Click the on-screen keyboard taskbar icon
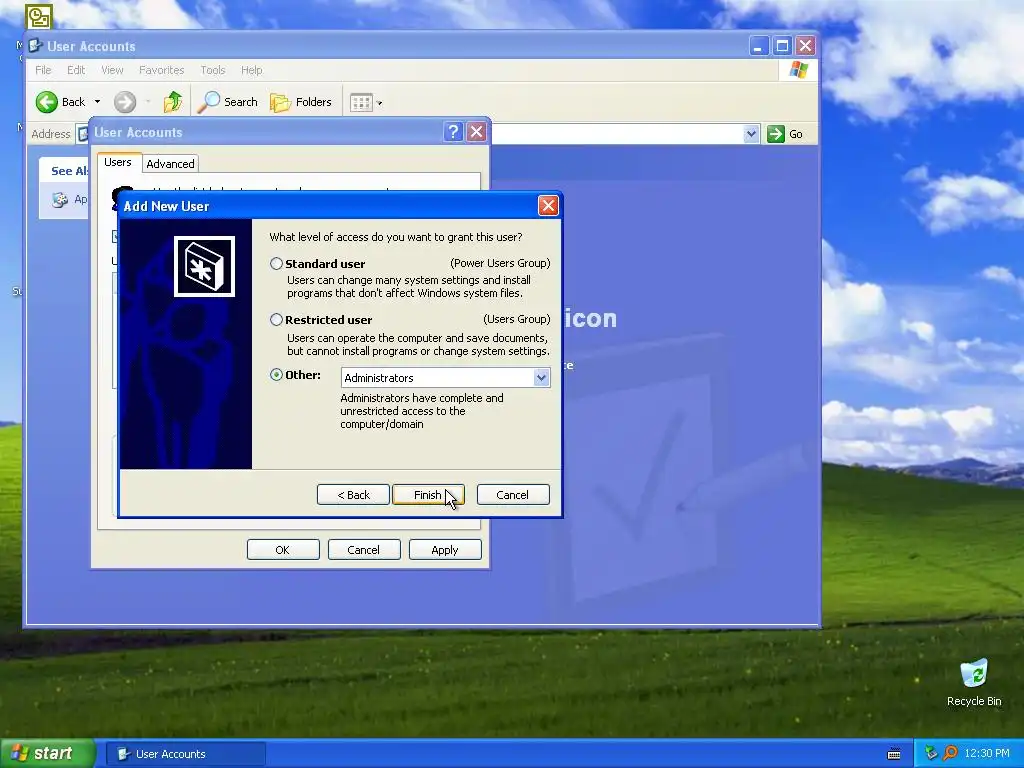Image resolution: width=1024 pixels, height=768 pixels. 894,754
